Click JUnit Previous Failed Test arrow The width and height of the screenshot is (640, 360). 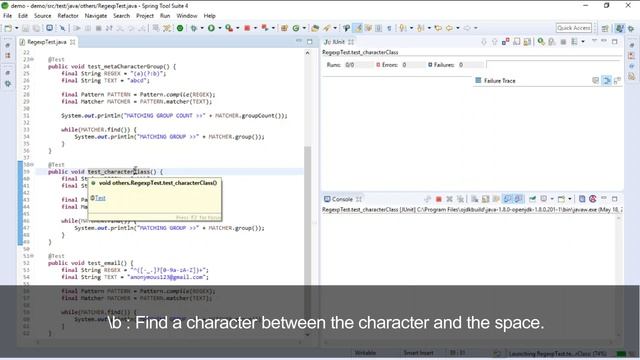(x=494, y=42)
